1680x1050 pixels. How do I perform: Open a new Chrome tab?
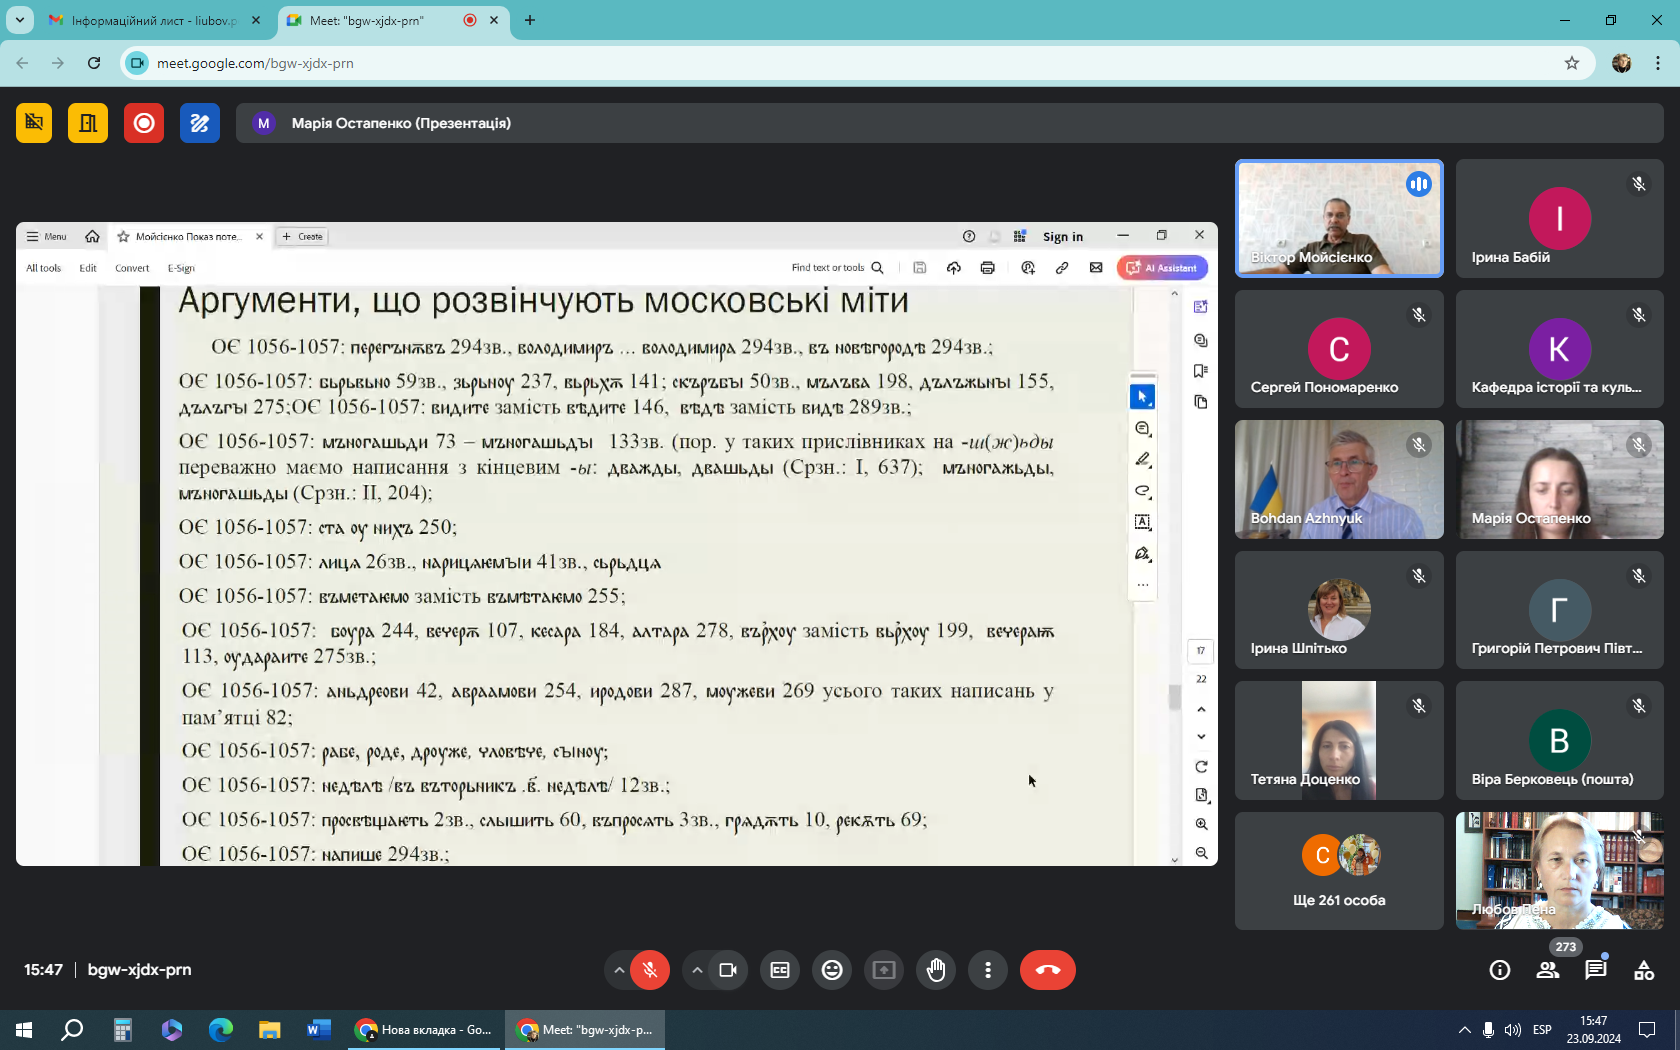pyautogui.click(x=530, y=20)
